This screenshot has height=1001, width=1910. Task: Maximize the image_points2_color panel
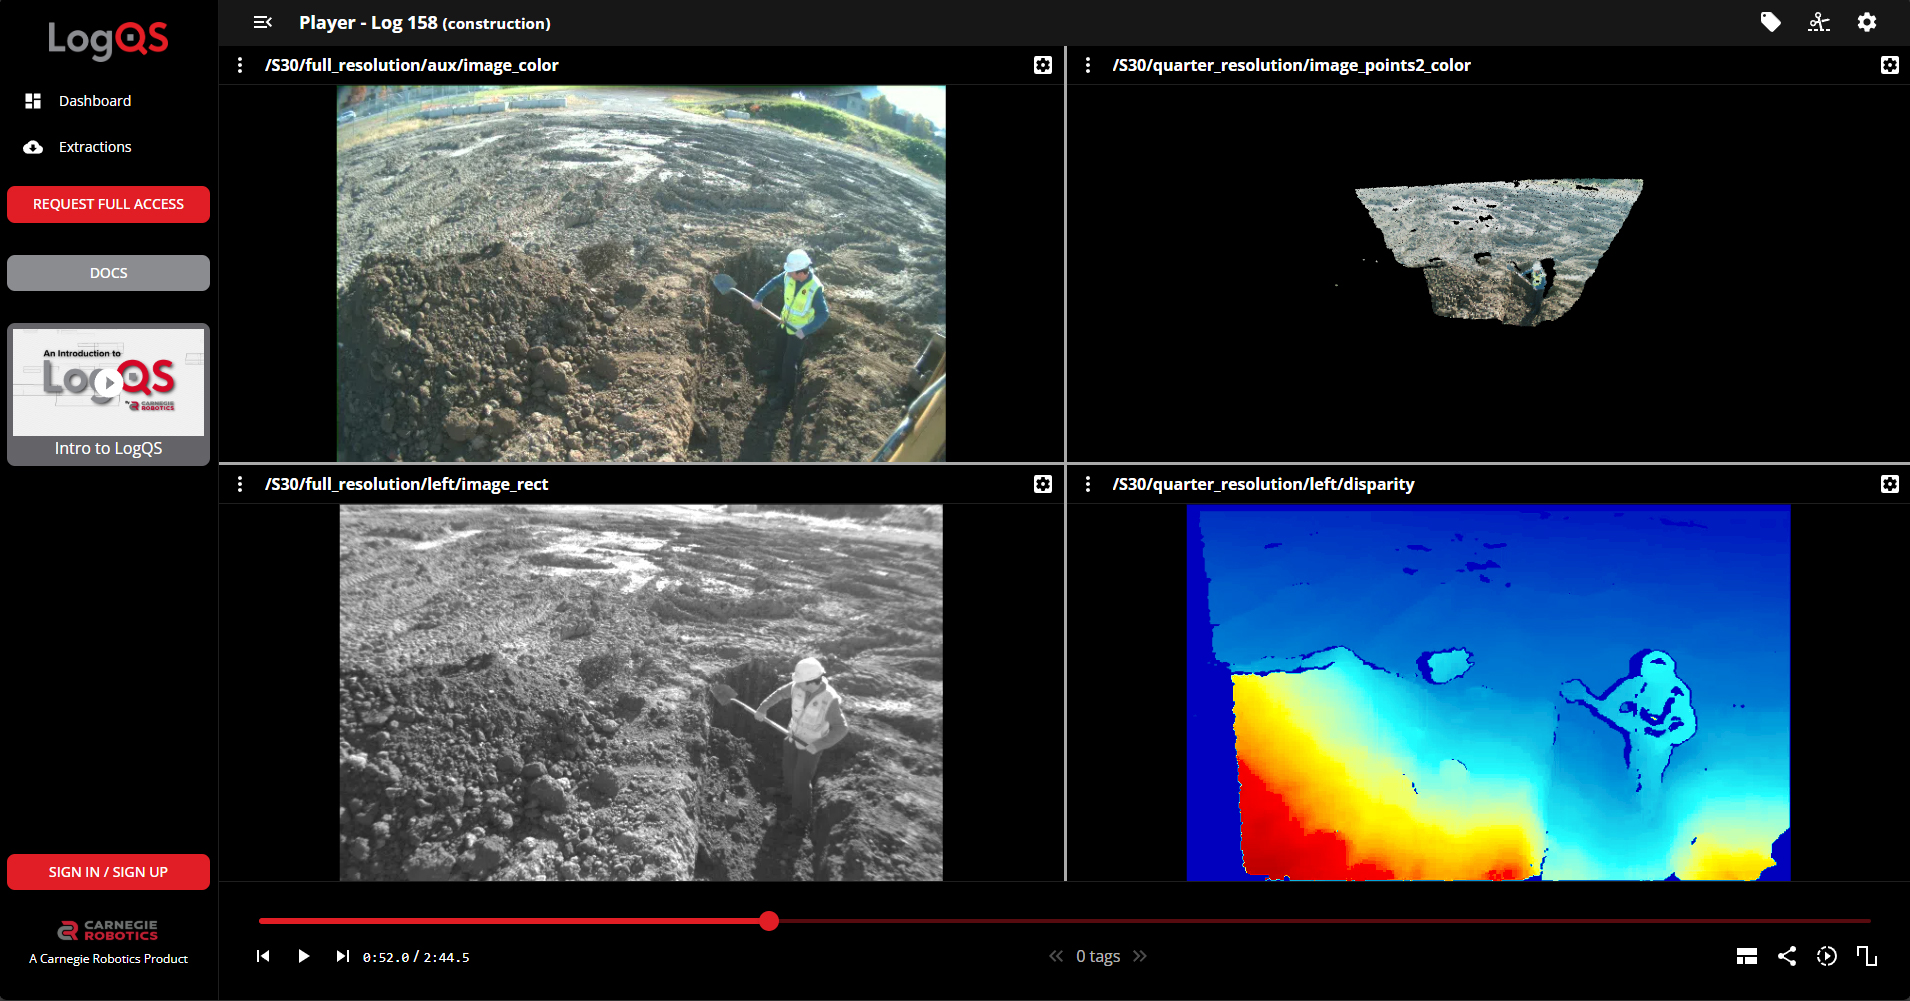tap(1889, 65)
